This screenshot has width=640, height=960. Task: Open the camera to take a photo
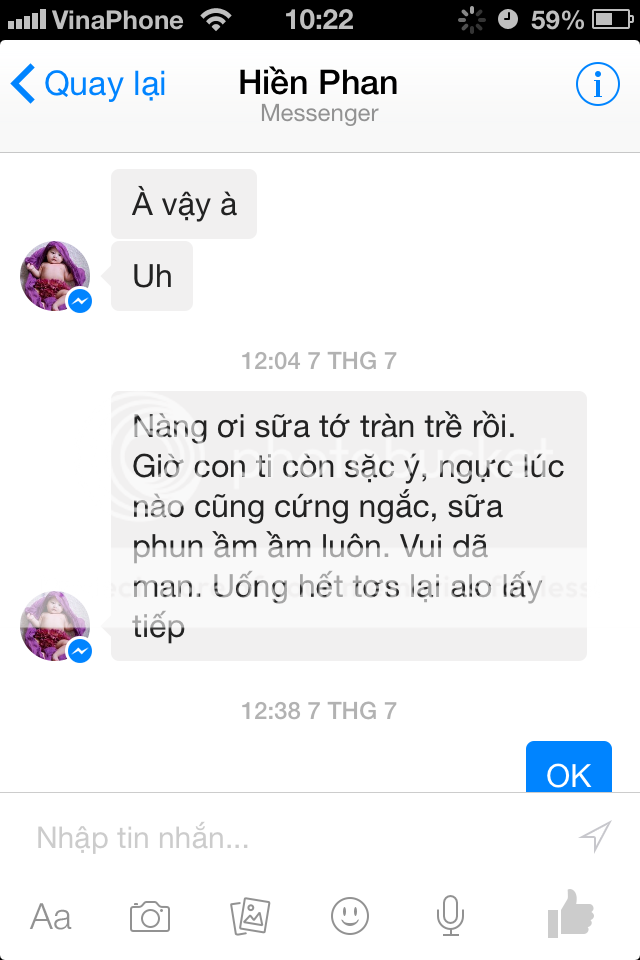click(149, 916)
